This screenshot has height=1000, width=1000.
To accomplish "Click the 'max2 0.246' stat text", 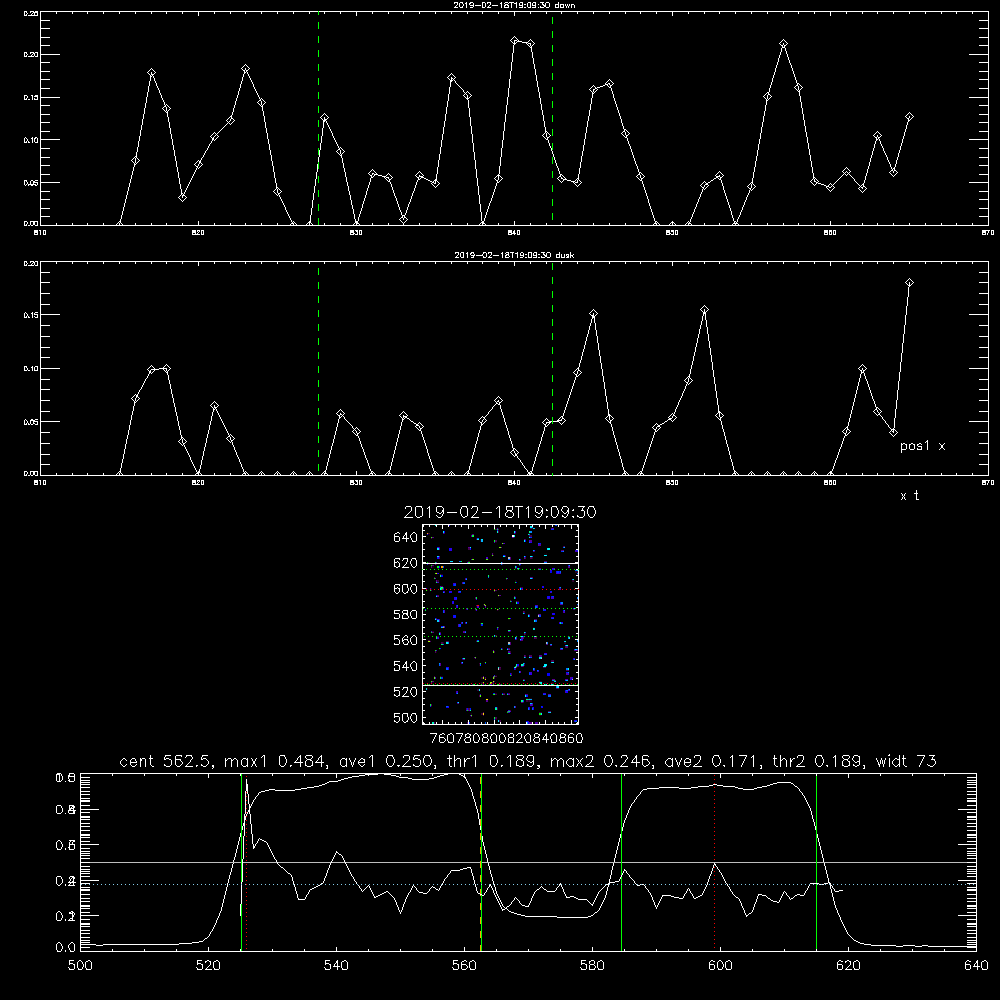I will [x=601, y=761].
